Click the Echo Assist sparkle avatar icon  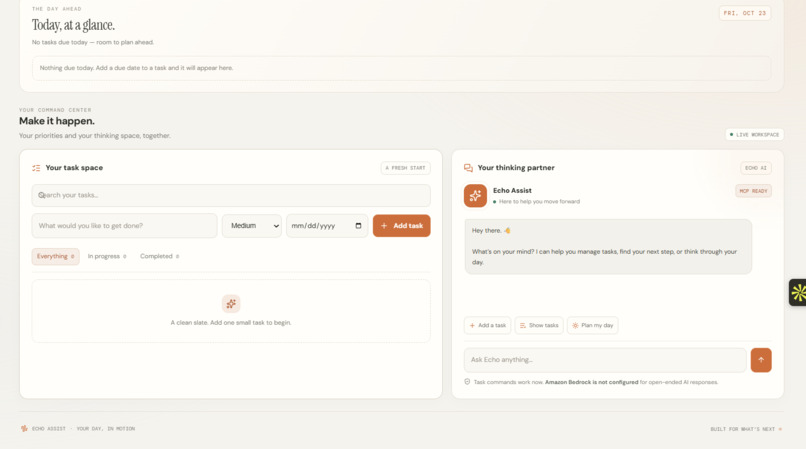pyautogui.click(x=475, y=196)
